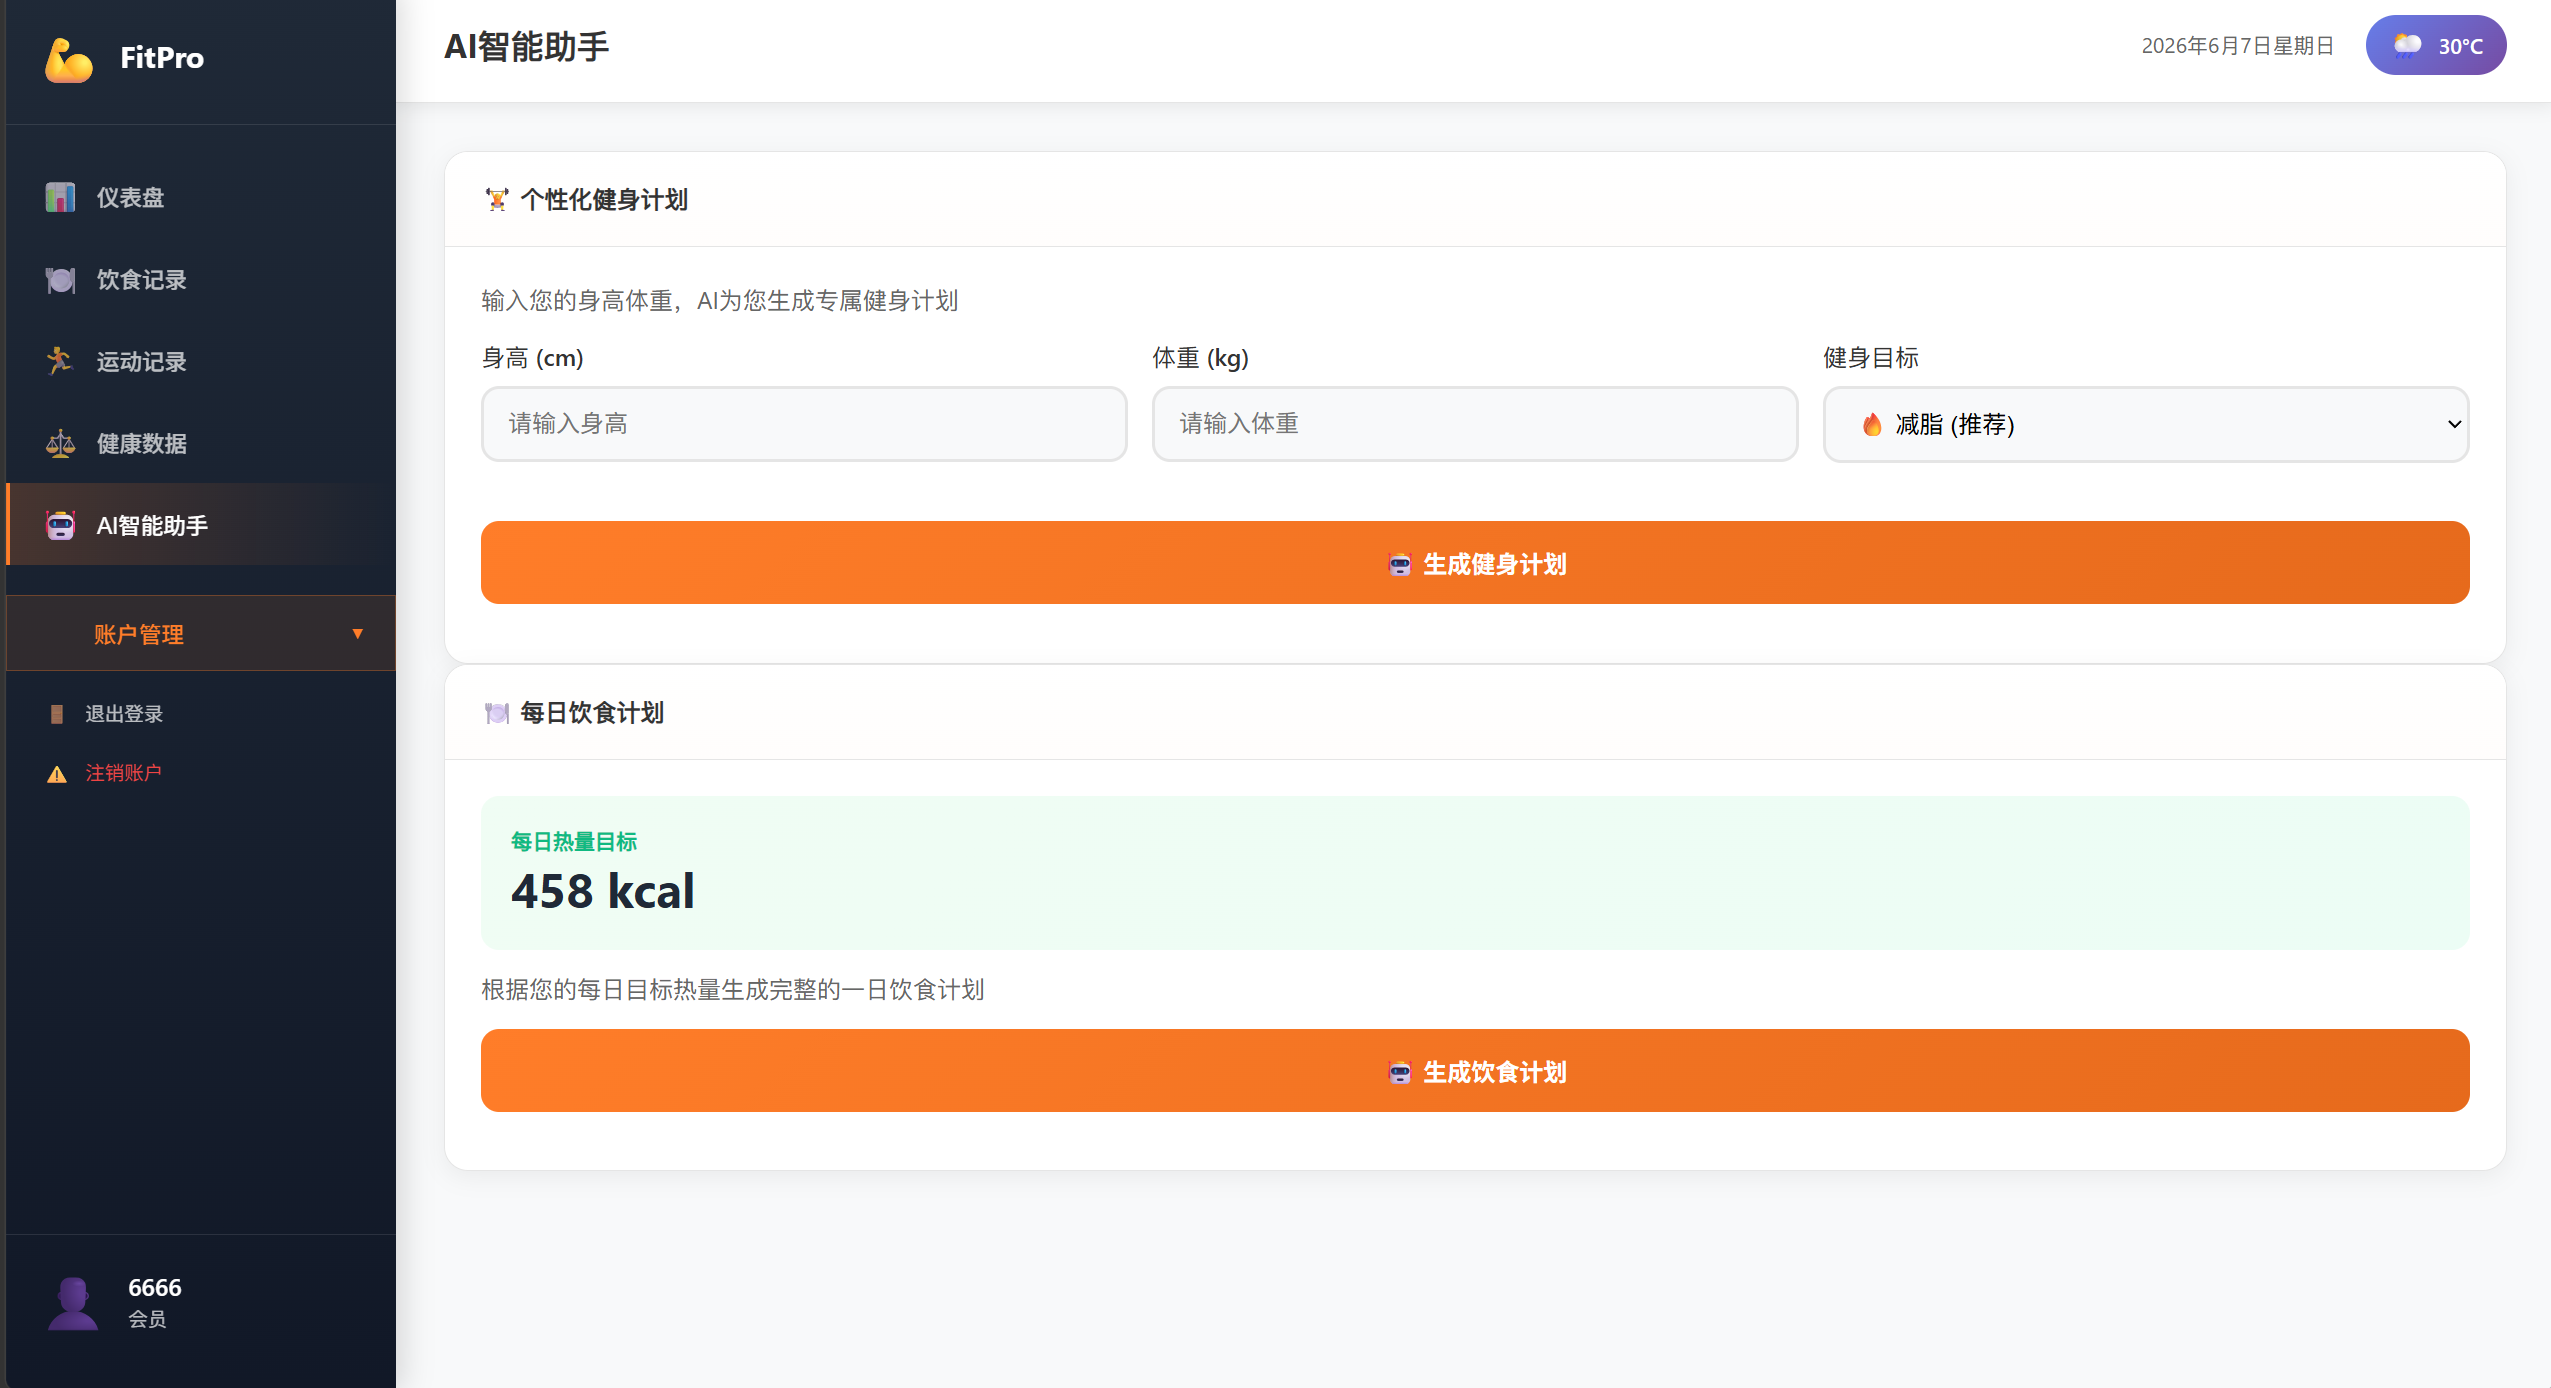Screen dimensions: 2551x1388
Task: Select the AI智能助手 menu item
Action: click(x=201, y=525)
